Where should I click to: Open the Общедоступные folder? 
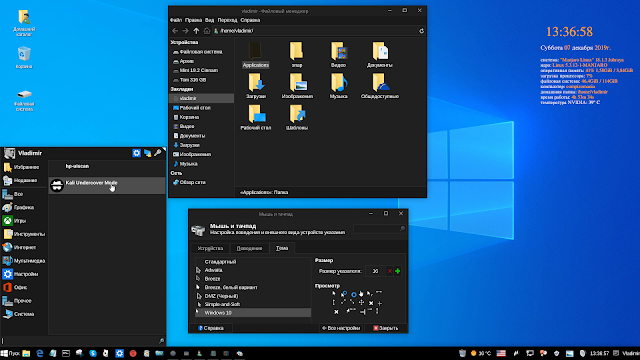[380, 86]
